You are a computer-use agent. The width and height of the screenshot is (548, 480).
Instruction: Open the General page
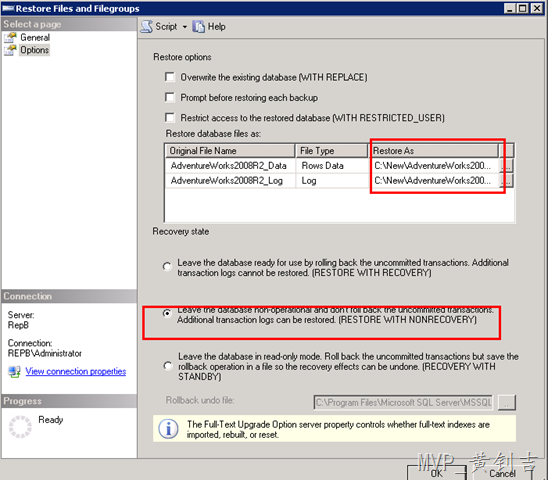[35, 37]
